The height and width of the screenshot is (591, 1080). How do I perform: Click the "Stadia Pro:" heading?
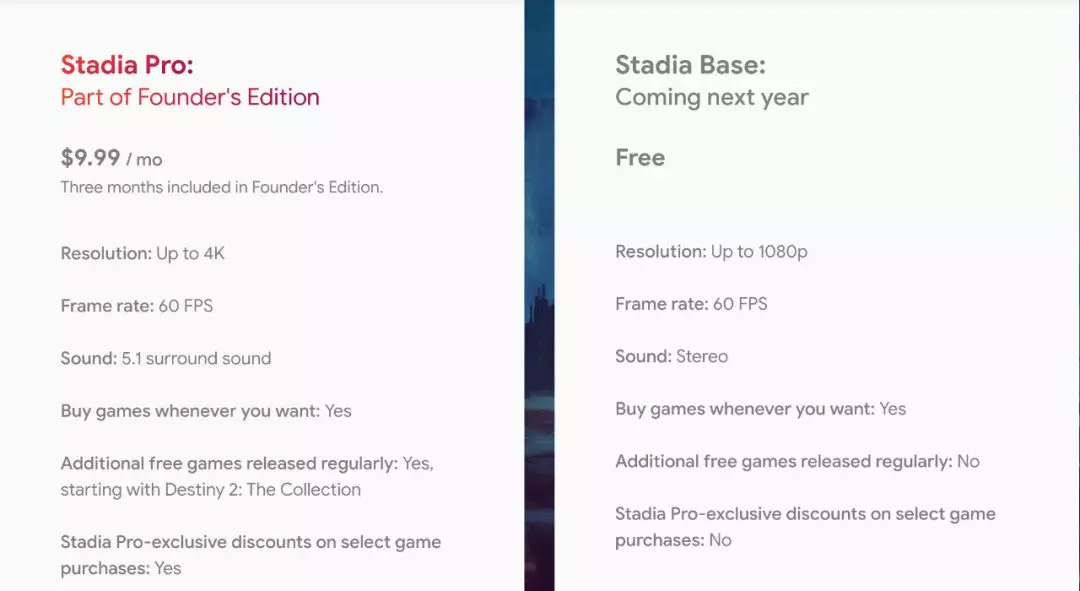[x=127, y=65]
